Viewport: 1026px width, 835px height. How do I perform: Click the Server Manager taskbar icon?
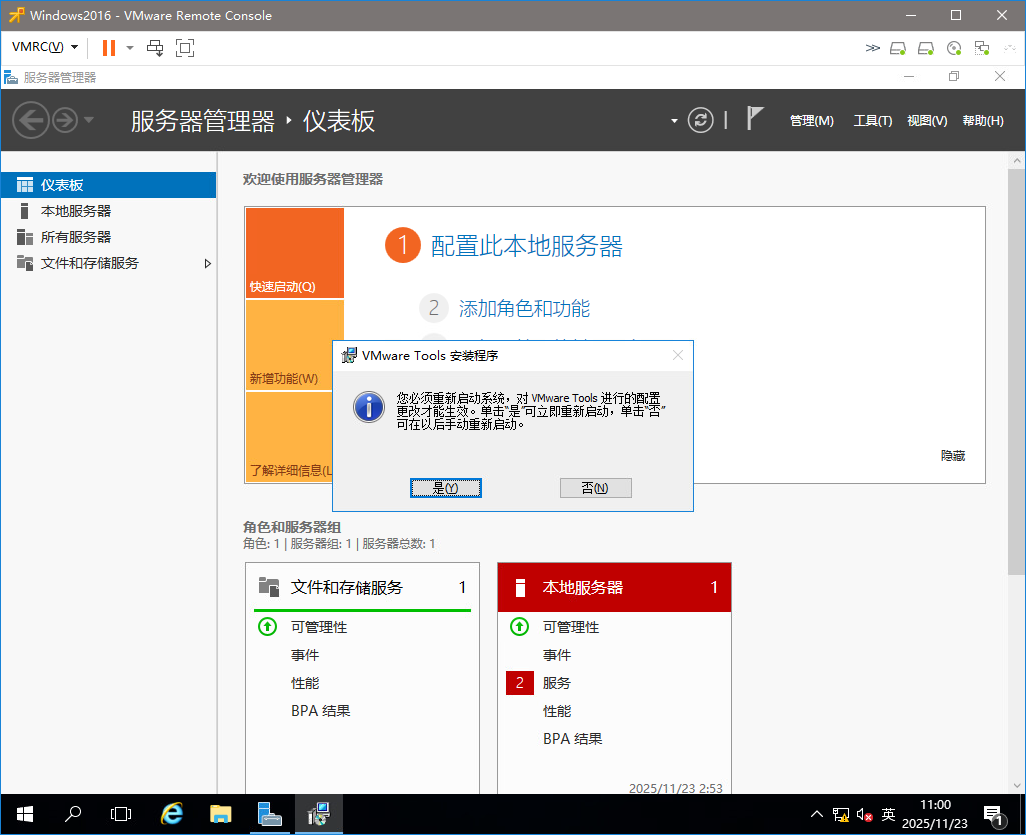point(270,815)
